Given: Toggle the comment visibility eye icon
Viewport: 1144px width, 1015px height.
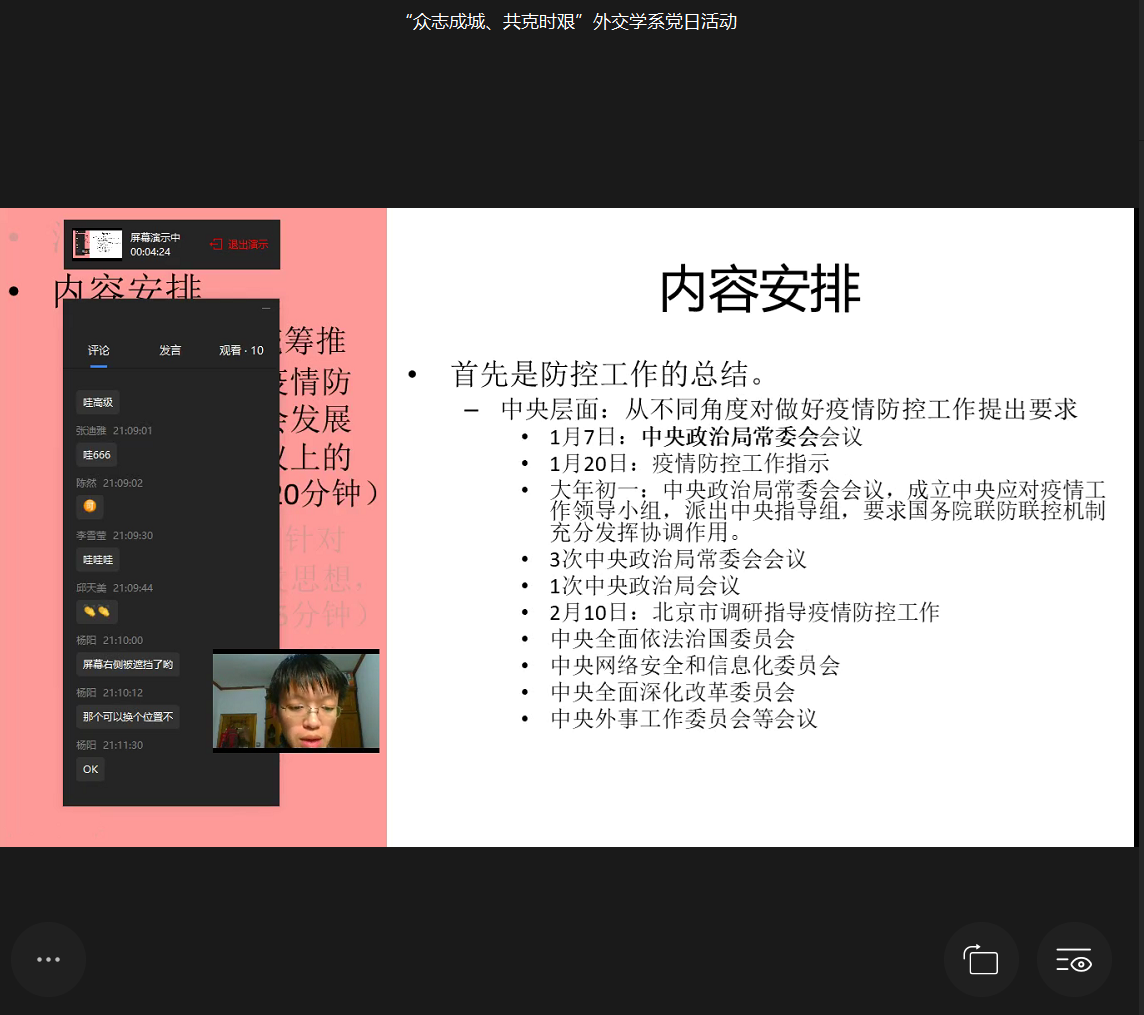Looking at the screenshot, I should point(1074,960).
